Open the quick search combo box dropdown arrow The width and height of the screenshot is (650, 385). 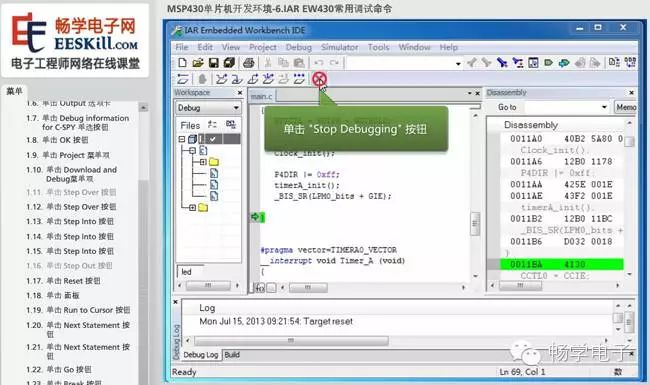tap(458, 63)
